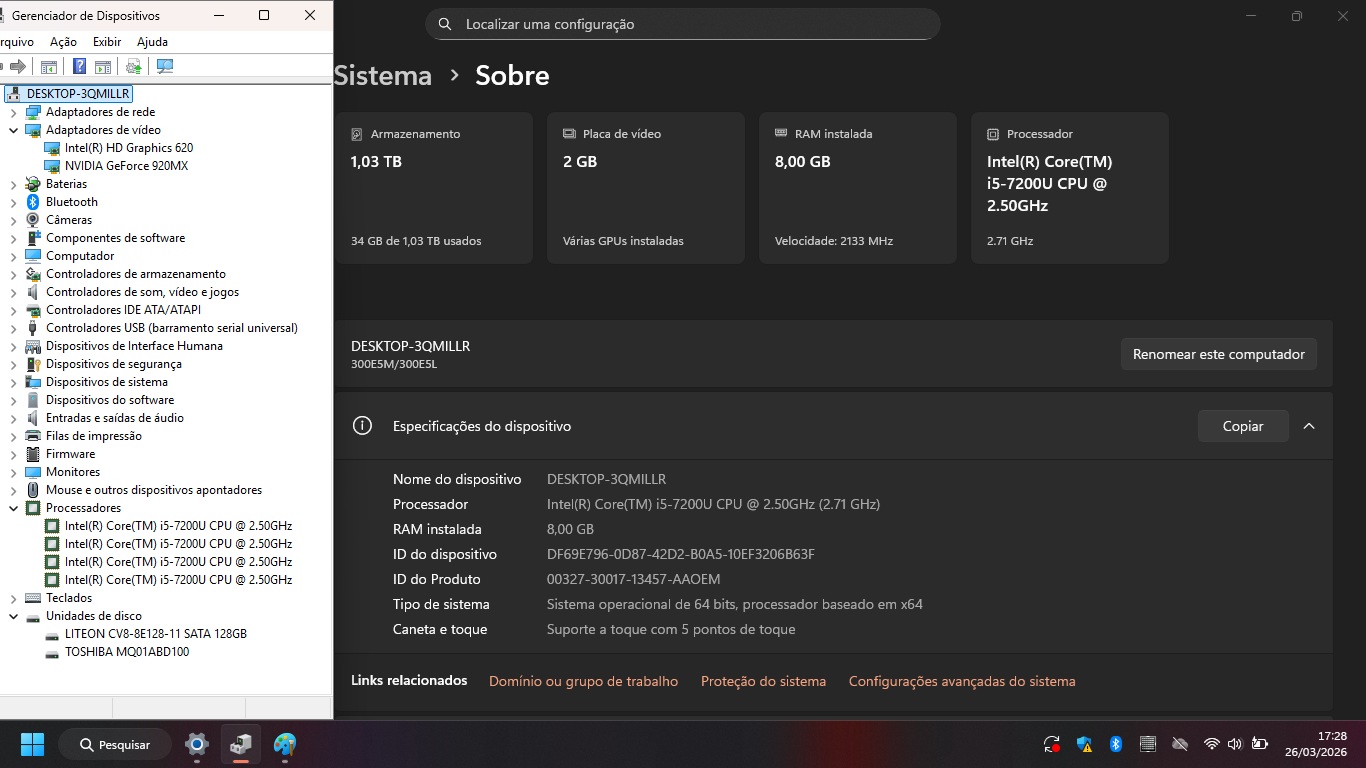1366x768 pixels.
Task: Toggle the show/hide action pane toolbar icon
Action: 102,67
